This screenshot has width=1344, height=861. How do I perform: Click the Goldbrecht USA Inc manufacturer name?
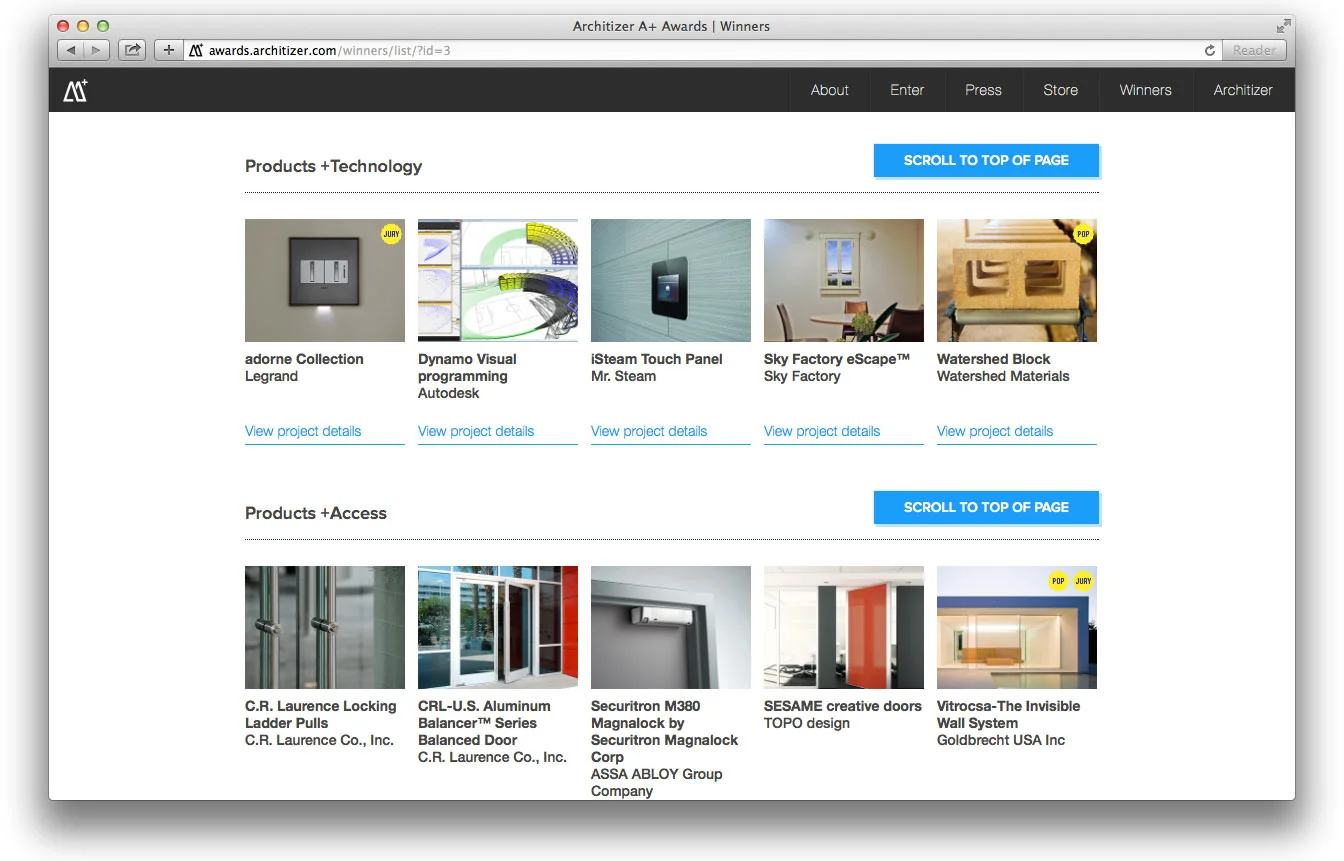pos(1001,740)
